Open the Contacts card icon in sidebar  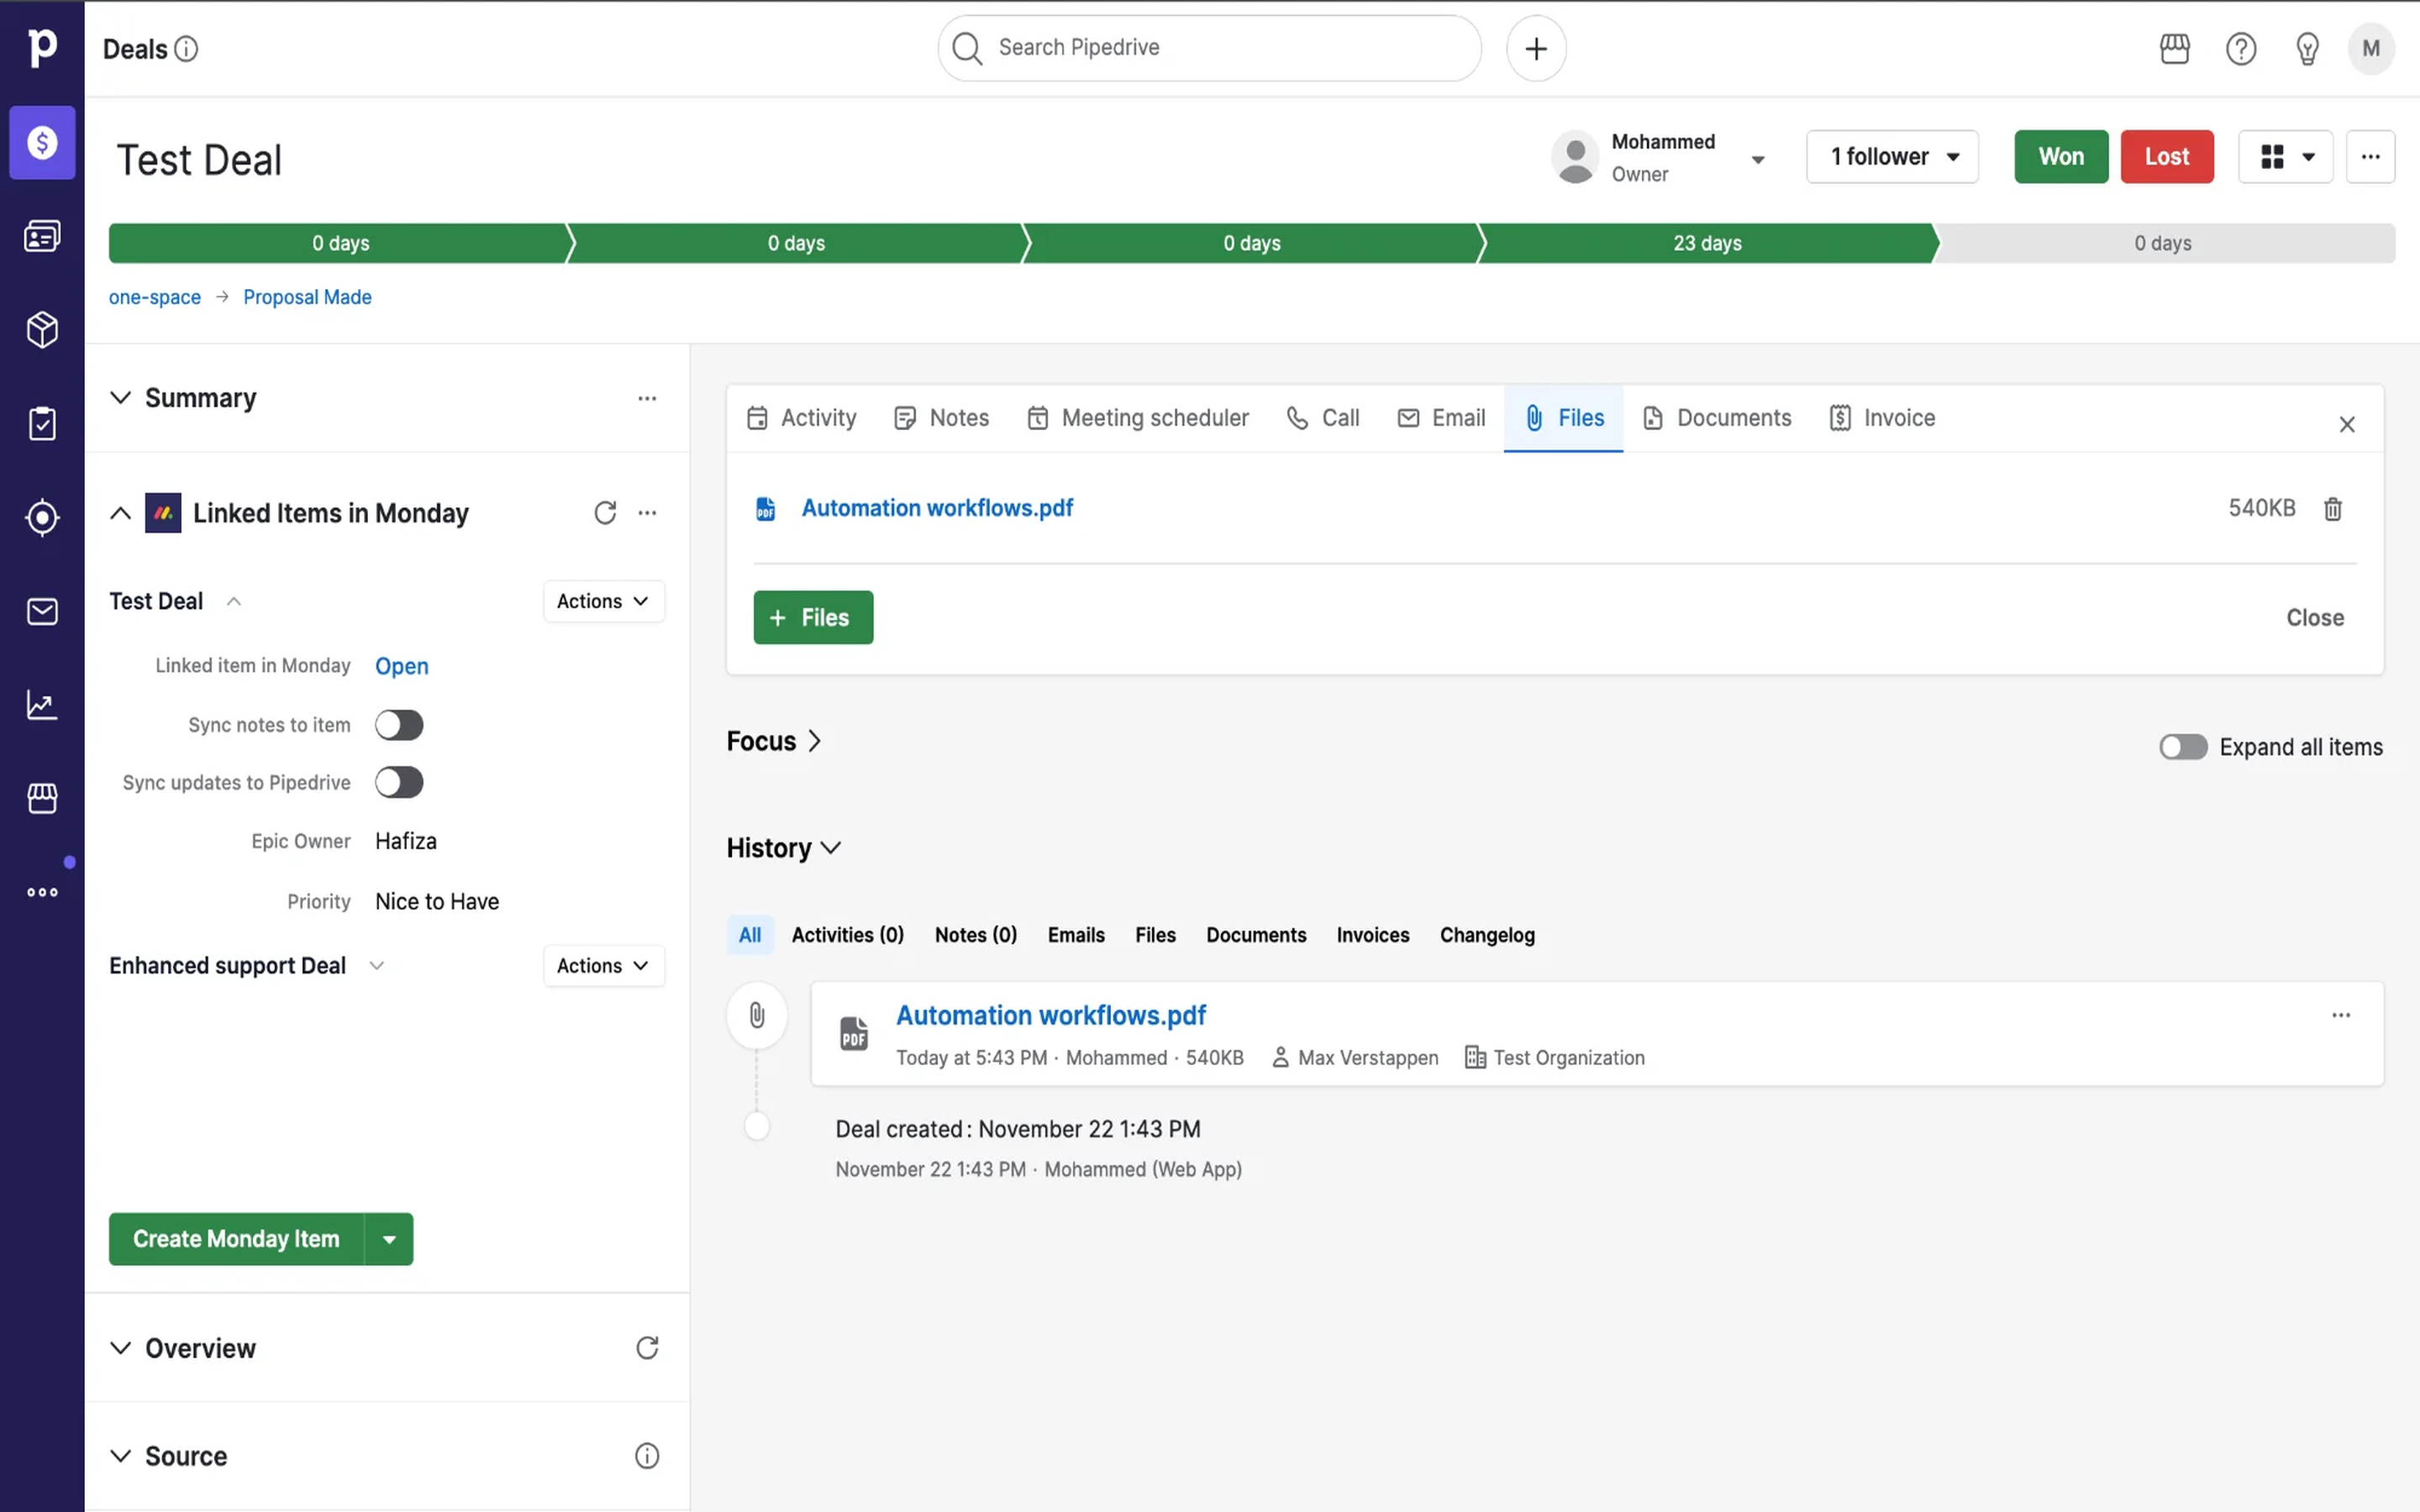(42, 236)
